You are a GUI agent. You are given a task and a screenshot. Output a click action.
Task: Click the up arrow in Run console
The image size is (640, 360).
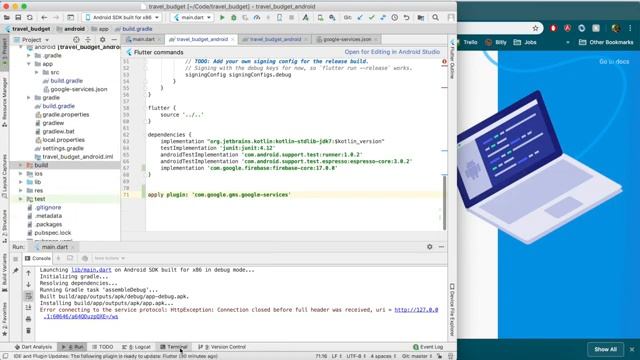pos(29,273)
